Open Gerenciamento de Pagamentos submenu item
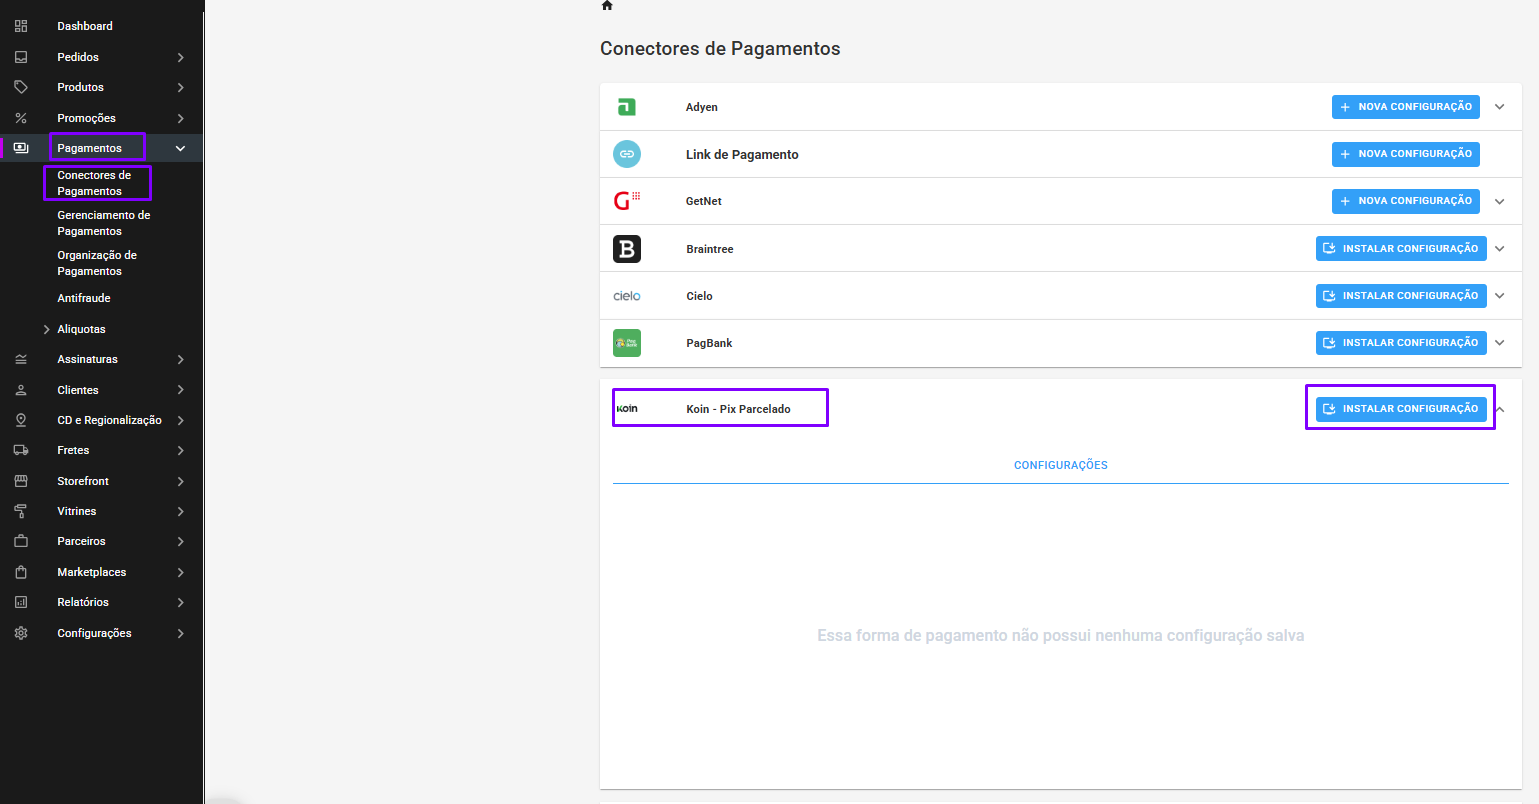This screenshot has width=1539, height=804. point(104,223)
